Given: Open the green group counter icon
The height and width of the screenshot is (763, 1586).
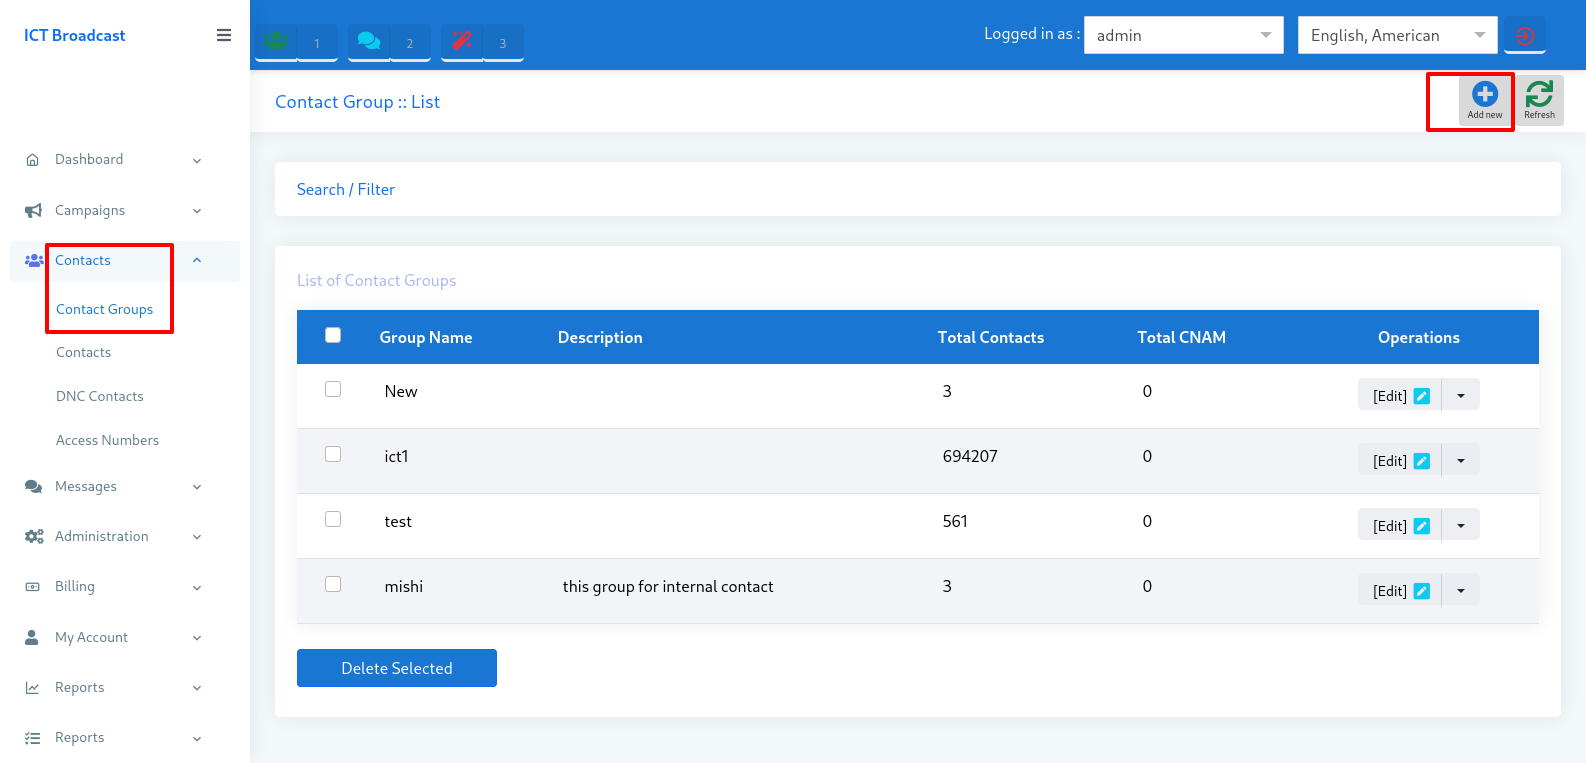Looking at the screenshot, I should point(276,41).
